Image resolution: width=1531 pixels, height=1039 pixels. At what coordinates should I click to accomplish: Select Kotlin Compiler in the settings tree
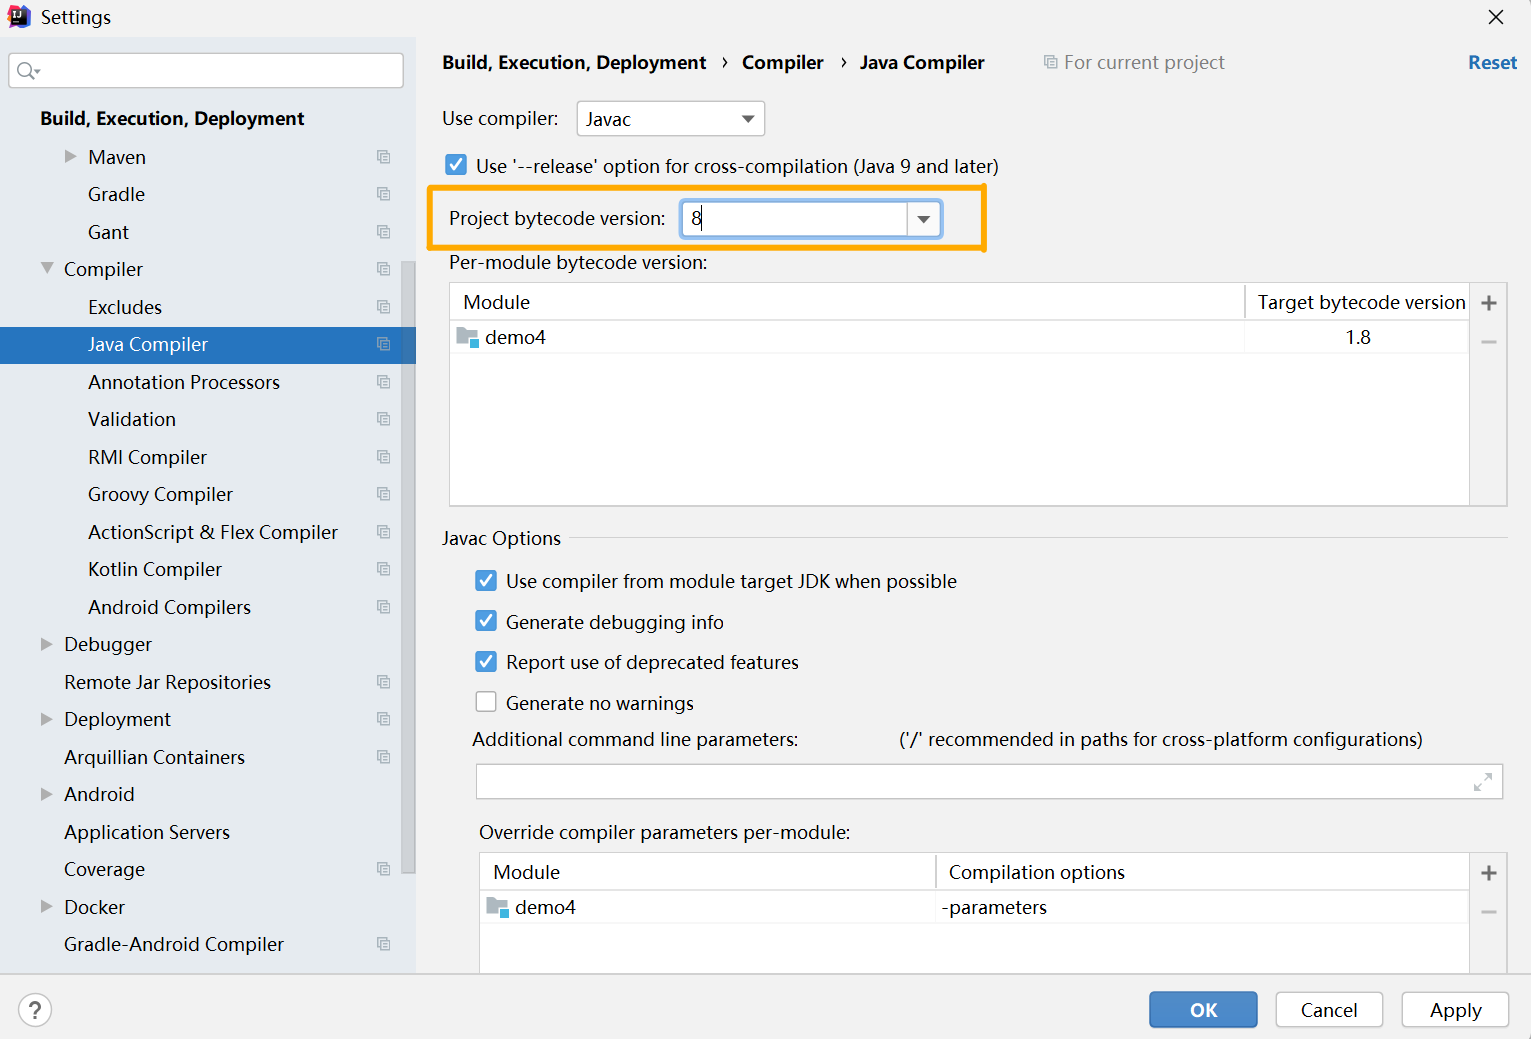click(x=155, y=569)
